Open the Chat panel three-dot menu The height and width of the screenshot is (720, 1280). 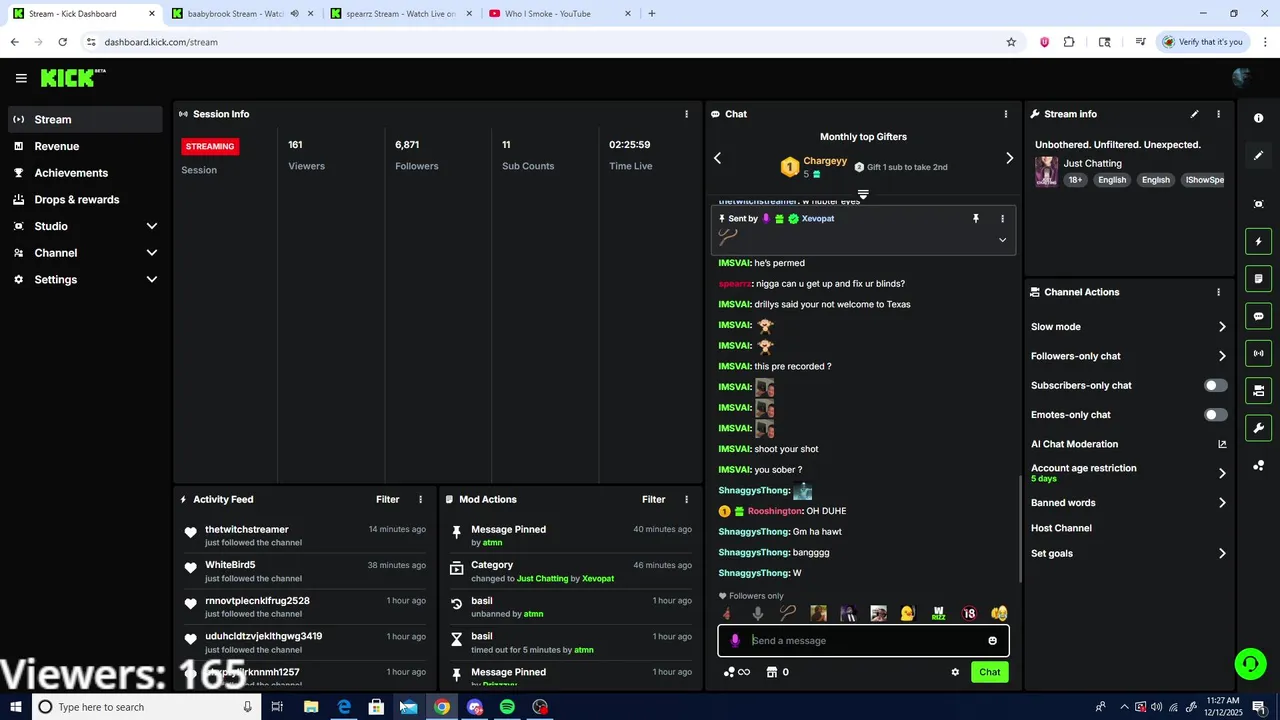pyautogui.click(x=1006, y=114)
